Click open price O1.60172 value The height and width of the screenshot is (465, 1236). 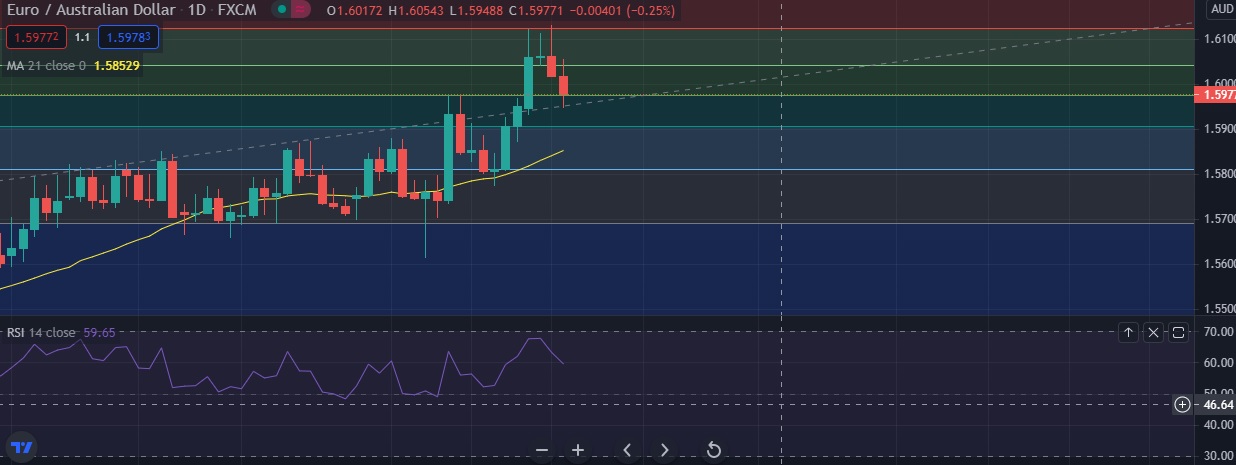(x=354, y=11)
